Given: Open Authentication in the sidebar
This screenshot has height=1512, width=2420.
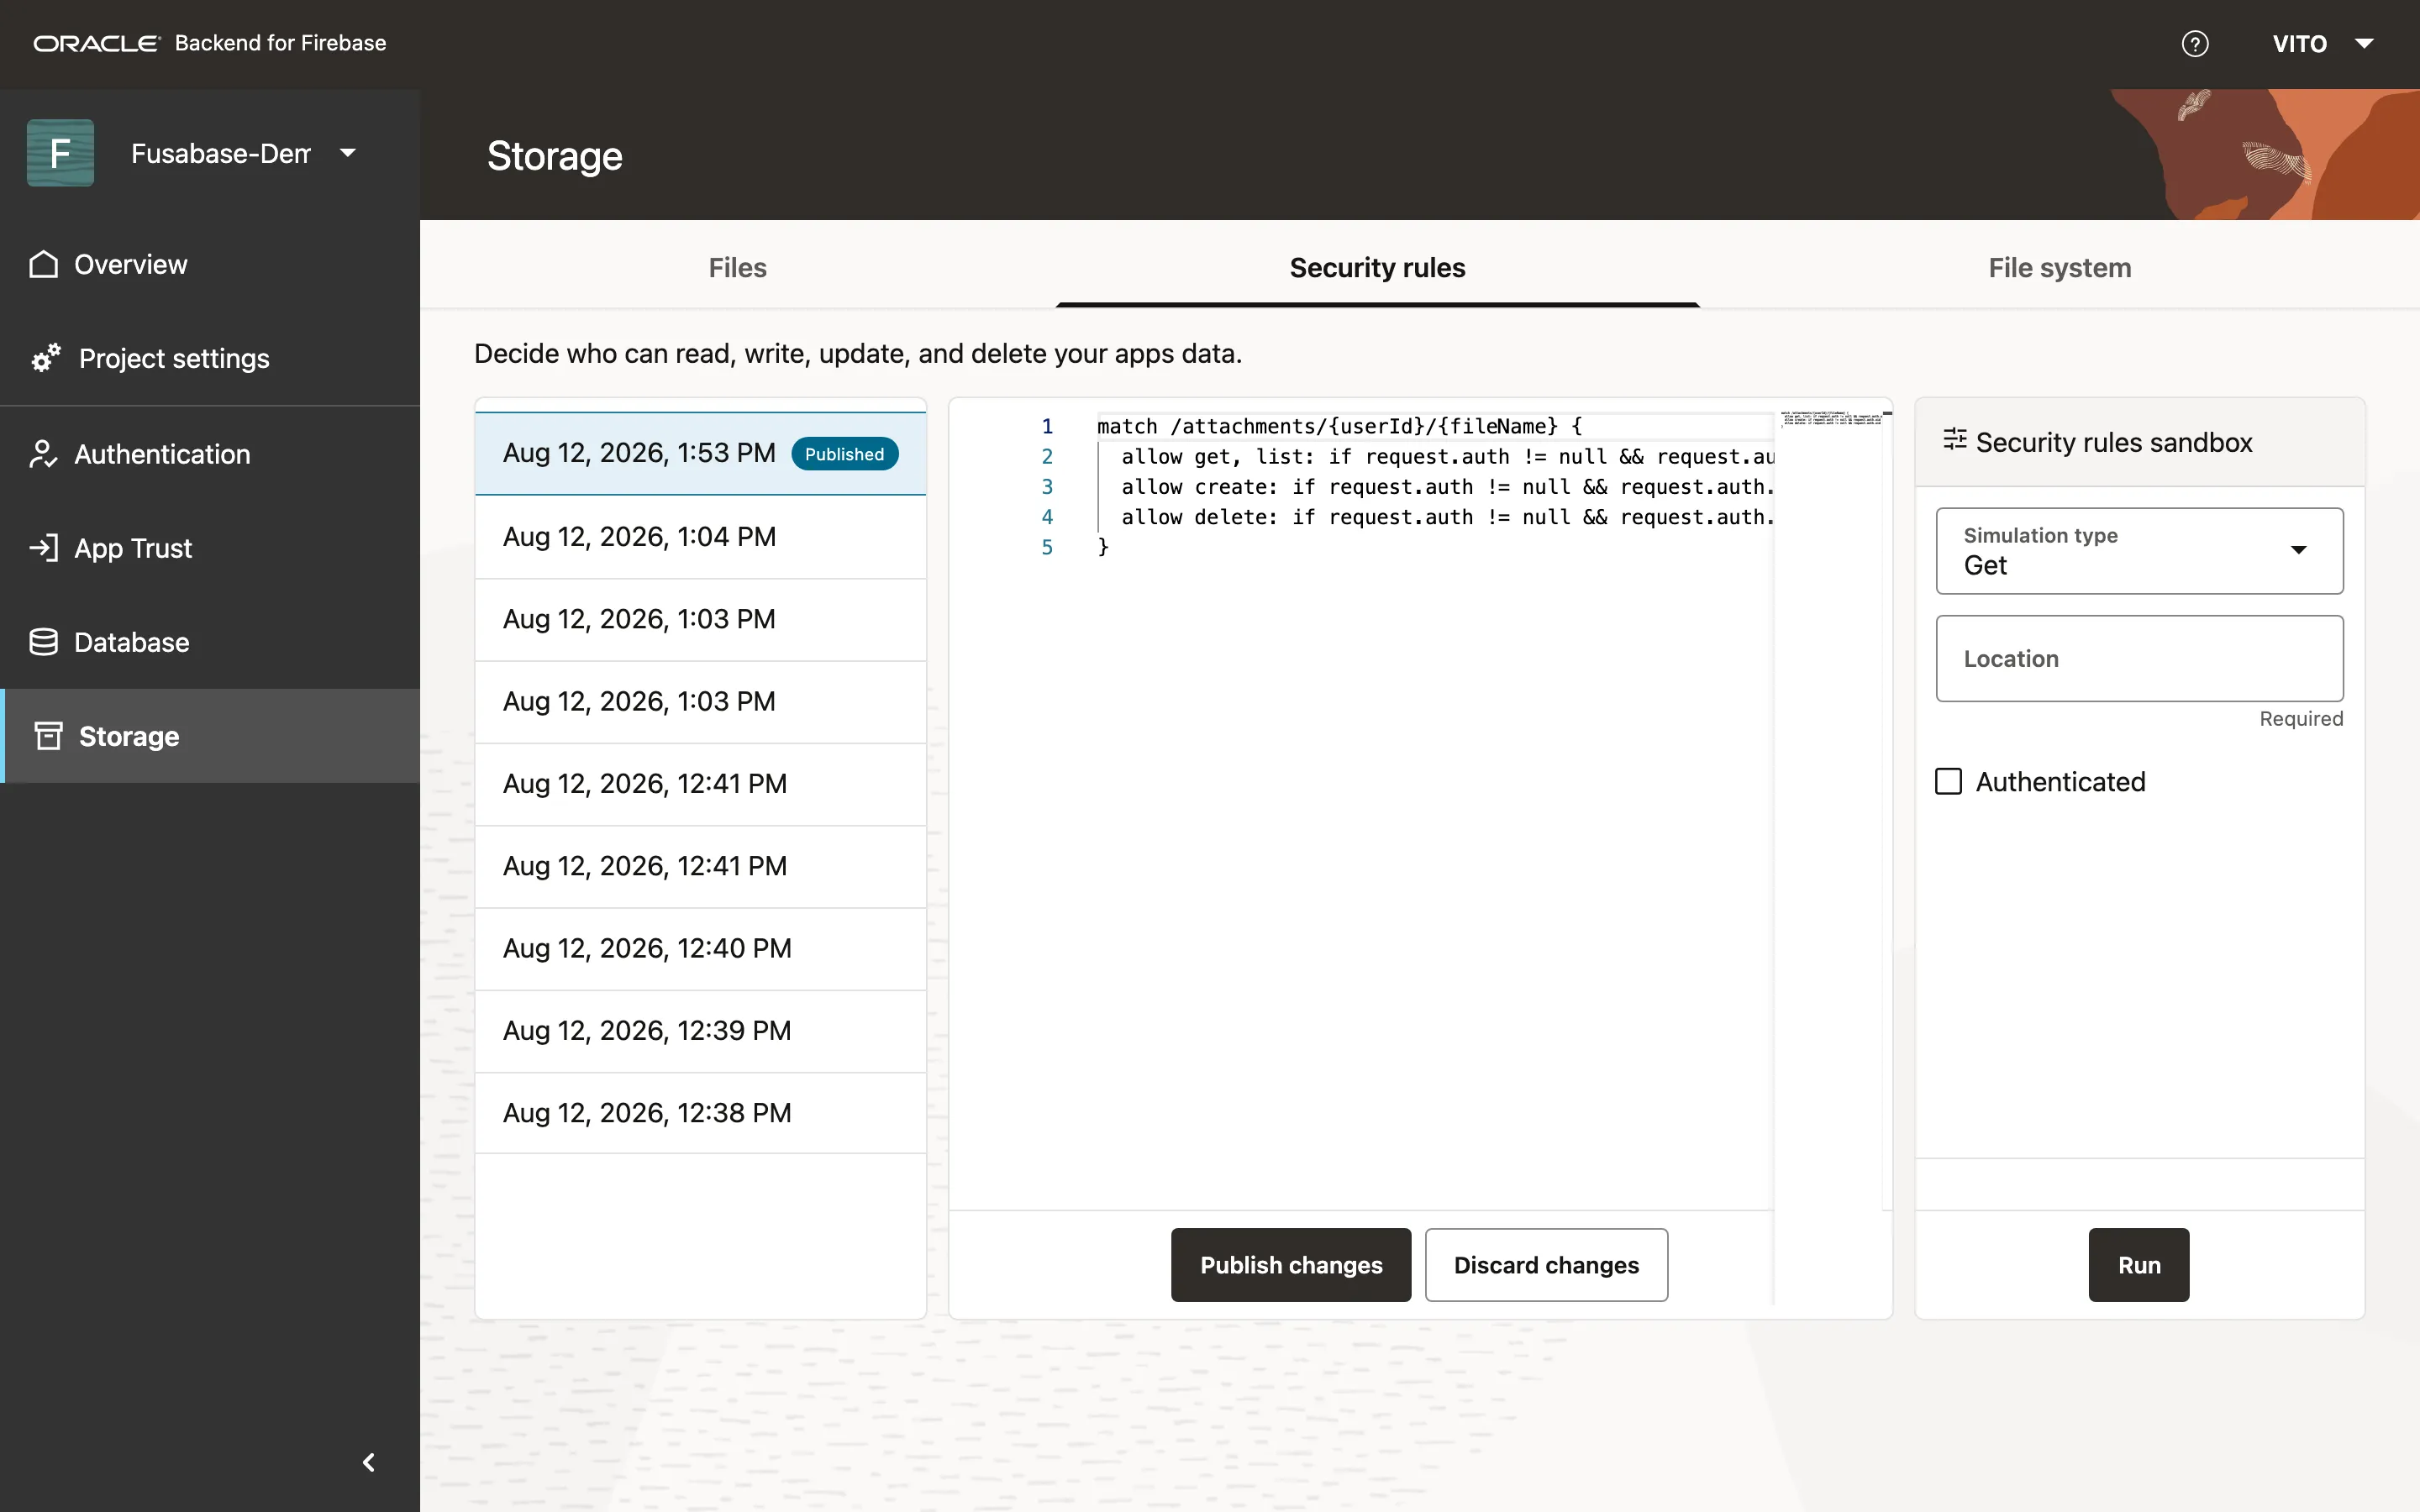Looking at the screenshot, I should pyautogui.click(x=210, y=454).
